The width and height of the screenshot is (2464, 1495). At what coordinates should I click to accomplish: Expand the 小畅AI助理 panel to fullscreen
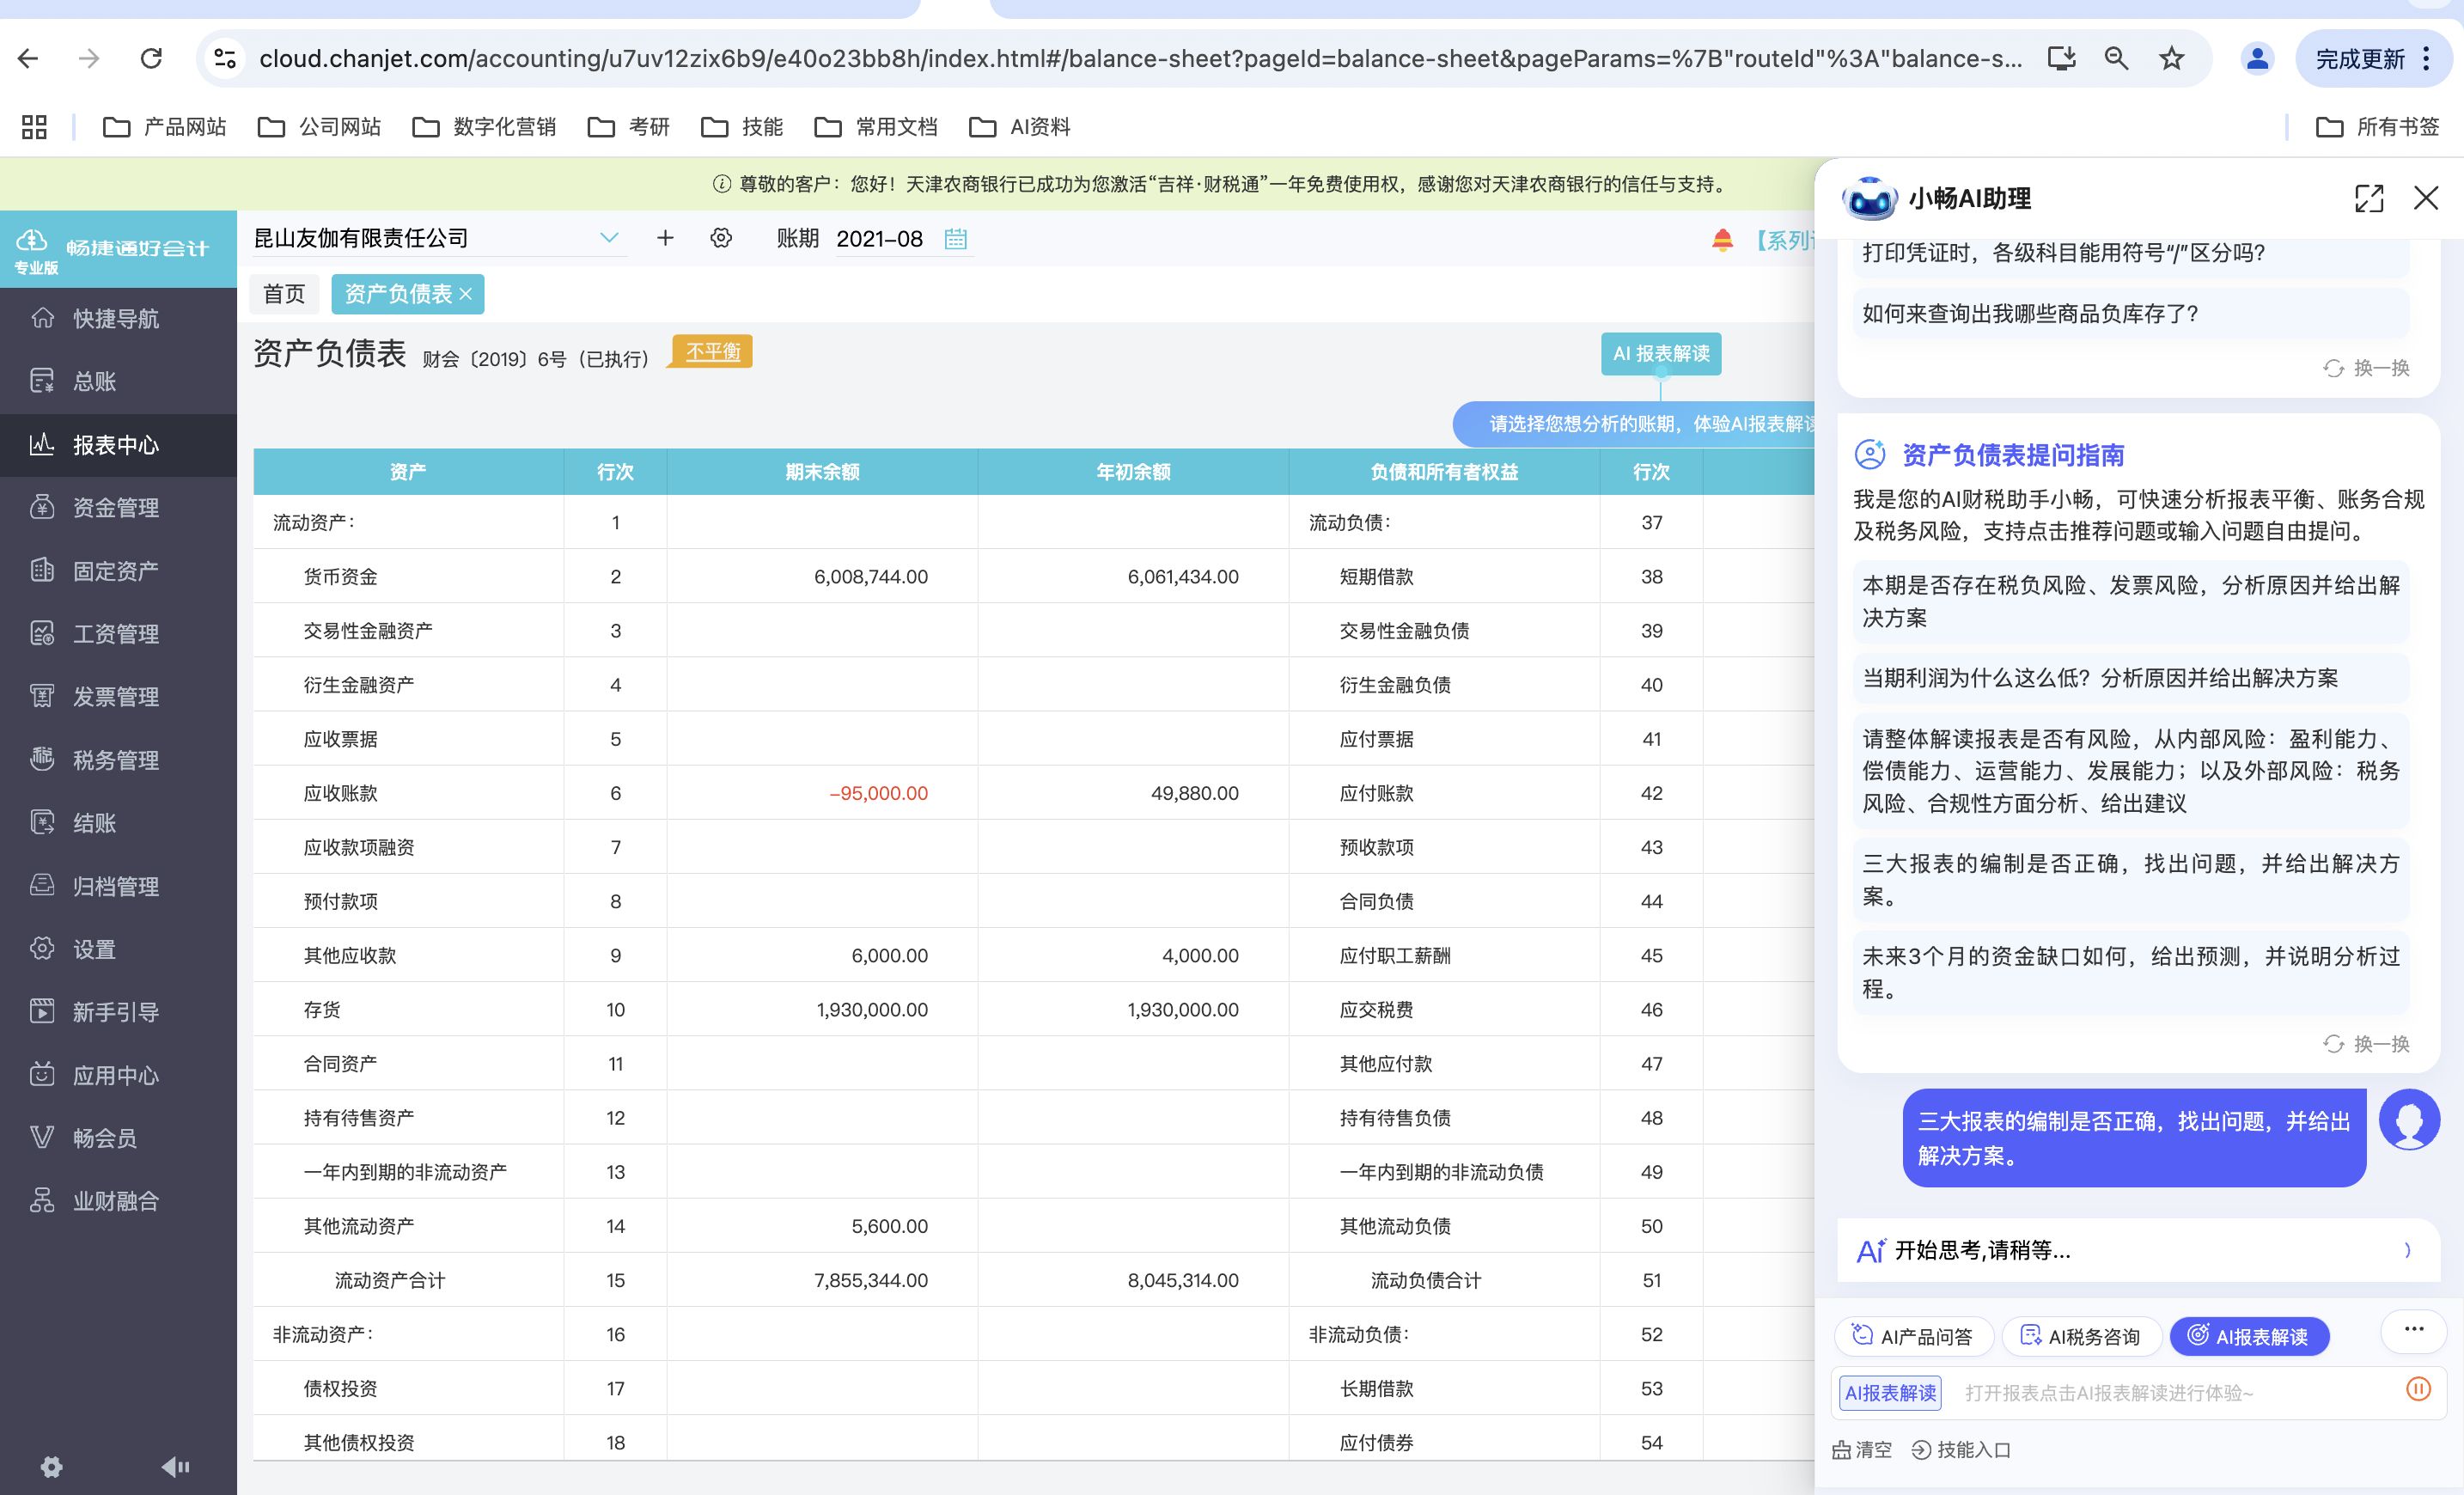2368,198
